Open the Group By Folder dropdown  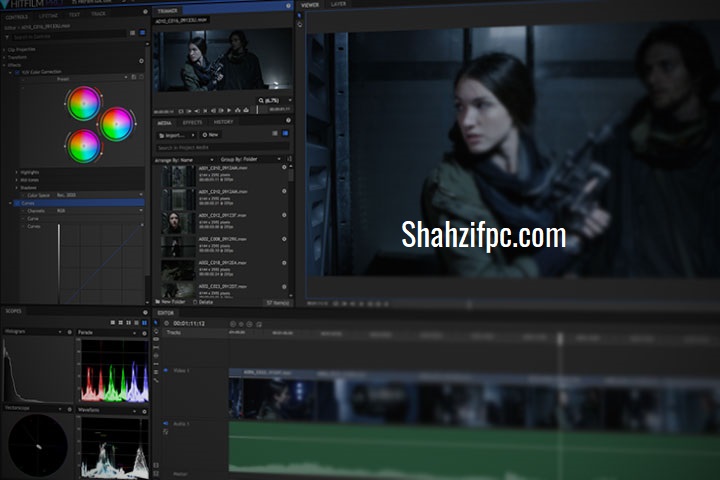[250, 159]
